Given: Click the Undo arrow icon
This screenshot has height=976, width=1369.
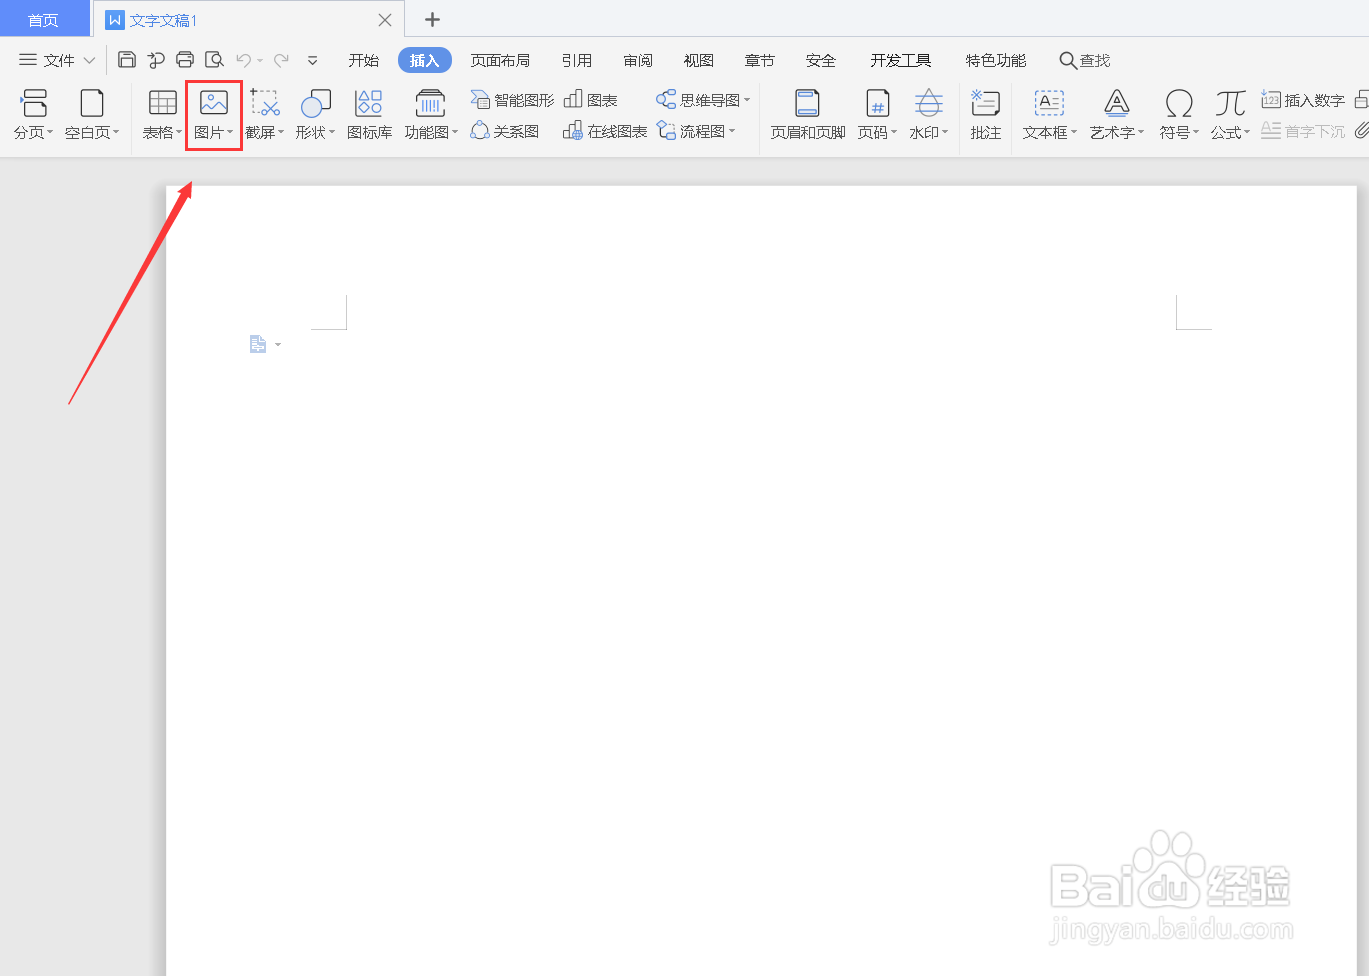Looking at the screenshot, I should (244, 60).
